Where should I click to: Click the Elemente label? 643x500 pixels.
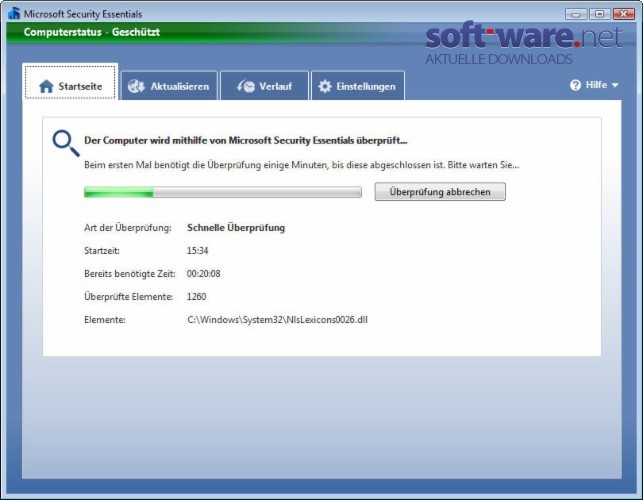(x=105, y=320)
